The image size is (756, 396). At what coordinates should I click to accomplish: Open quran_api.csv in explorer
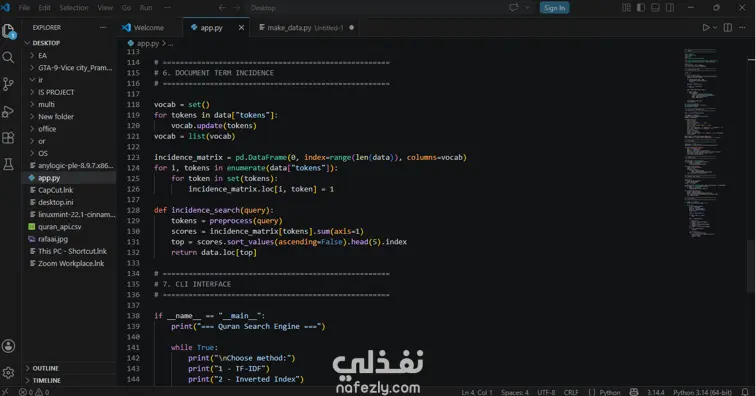click(59, 227)
